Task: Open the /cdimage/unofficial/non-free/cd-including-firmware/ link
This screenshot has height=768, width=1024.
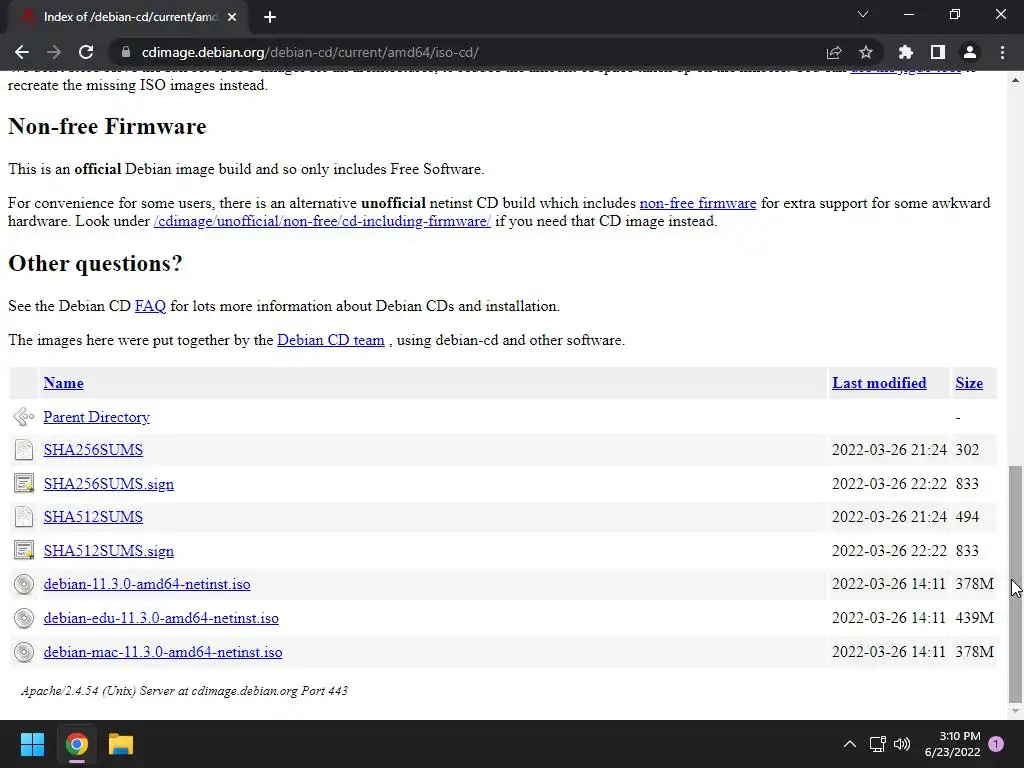Action: [322, 221]
